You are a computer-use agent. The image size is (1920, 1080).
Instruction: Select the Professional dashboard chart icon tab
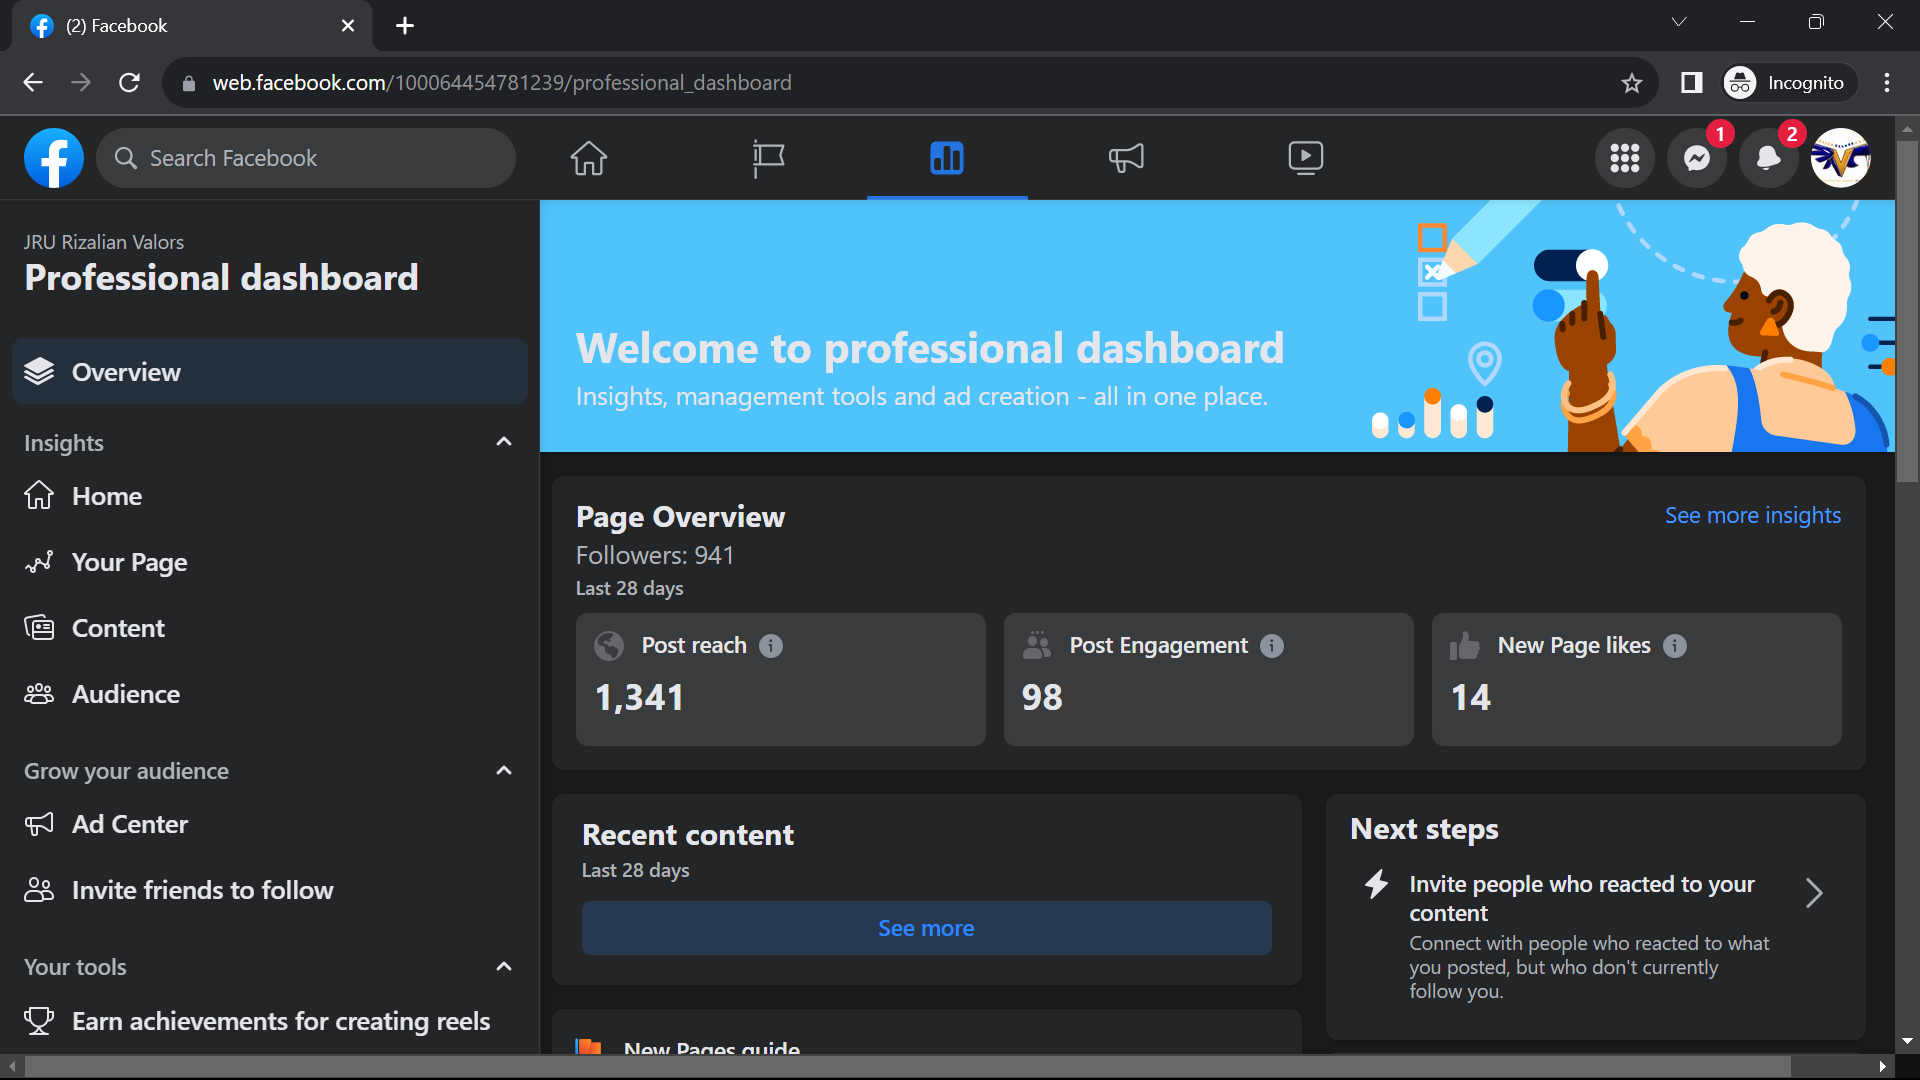947,158
